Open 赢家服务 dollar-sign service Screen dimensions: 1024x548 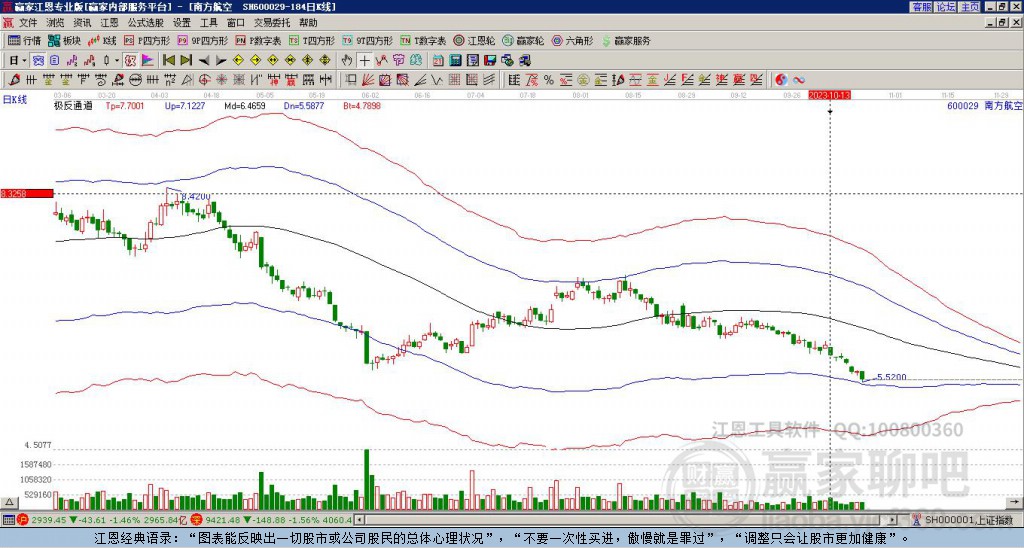[626, 40]
